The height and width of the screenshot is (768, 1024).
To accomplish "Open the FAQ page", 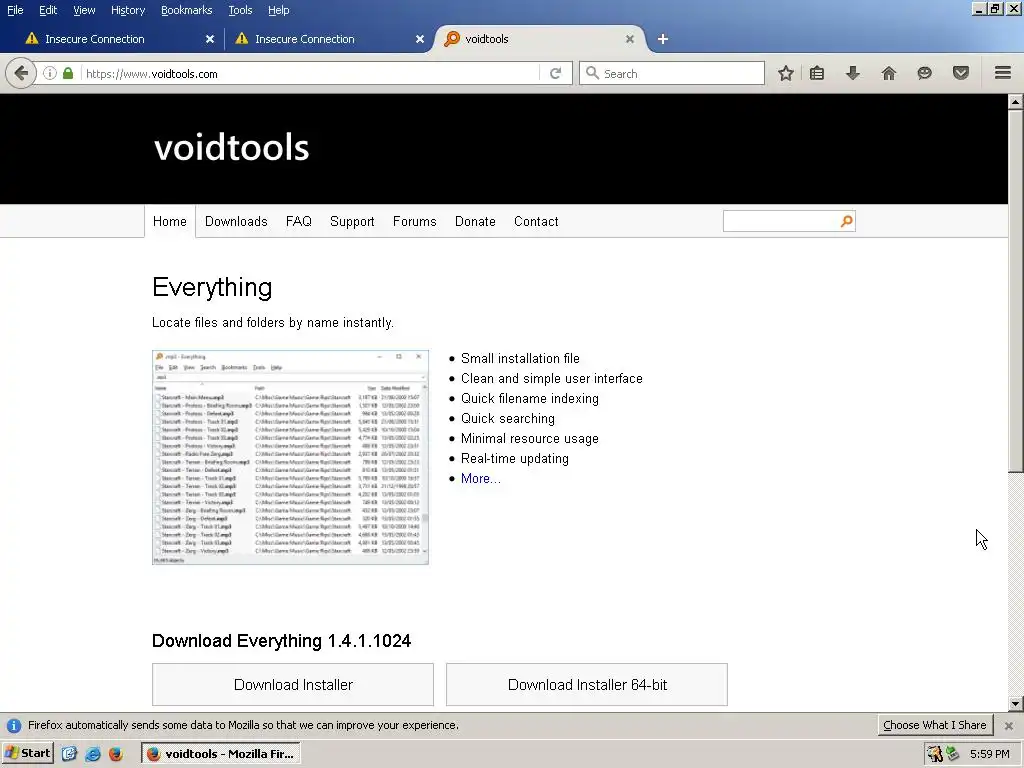I will coord(298,221).
